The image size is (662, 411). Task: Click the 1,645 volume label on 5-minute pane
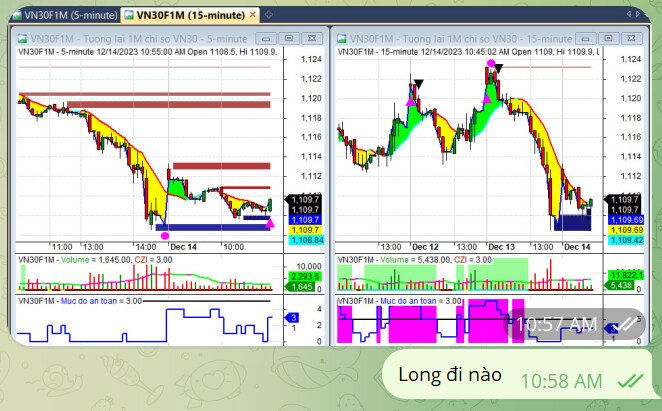click(x=301, y=287)
